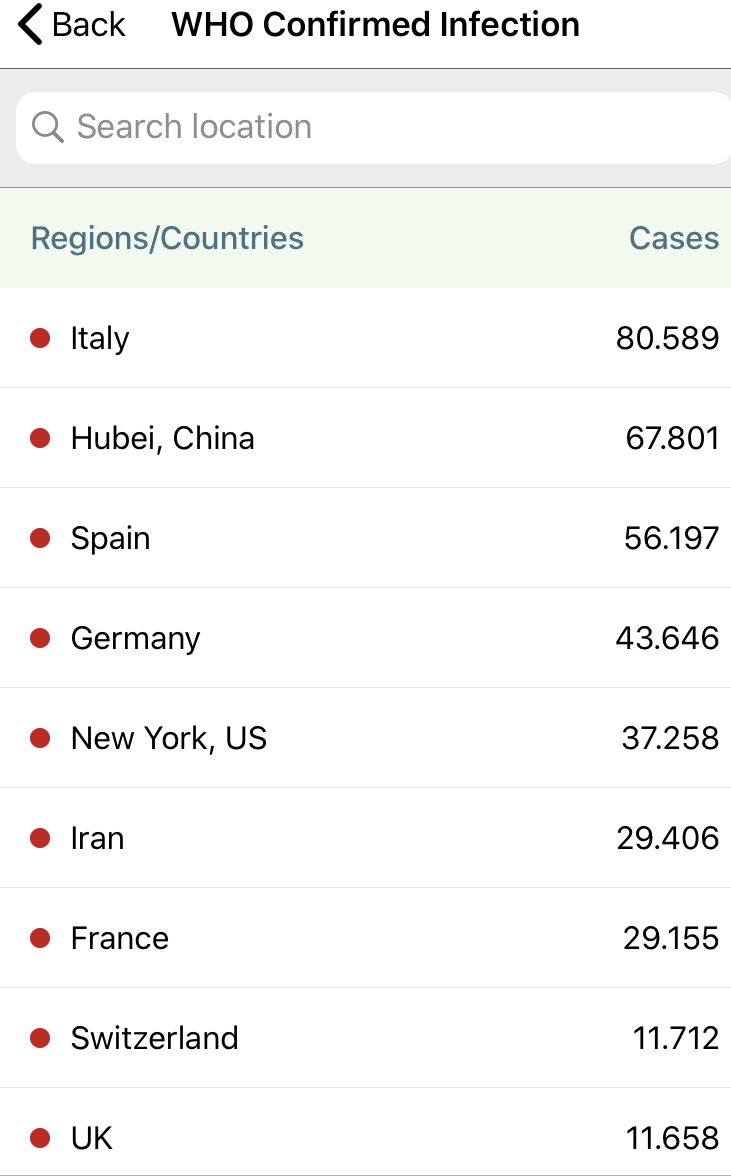The image size is (731, 1176).
Task: Open the Switzerland entry
Action: pyautogui.click(x=155, y=1038)
